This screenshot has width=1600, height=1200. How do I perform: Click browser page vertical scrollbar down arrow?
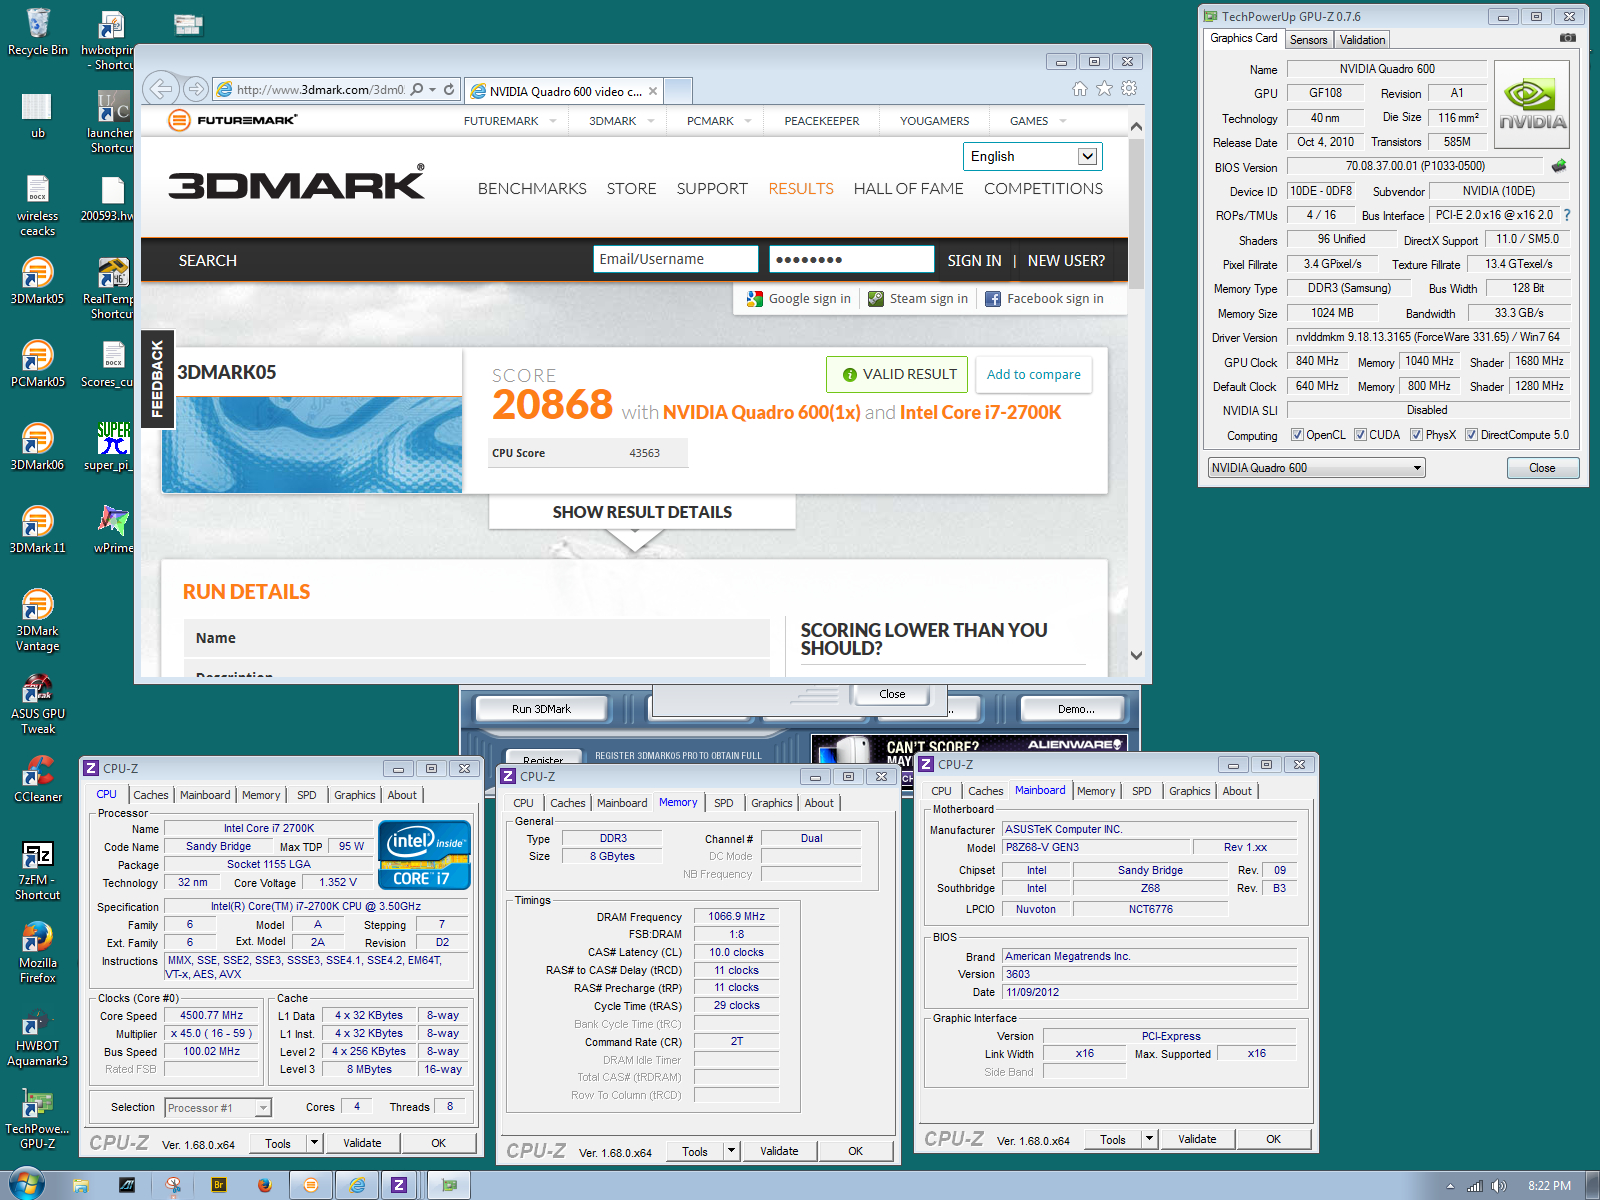[1136, 656]
